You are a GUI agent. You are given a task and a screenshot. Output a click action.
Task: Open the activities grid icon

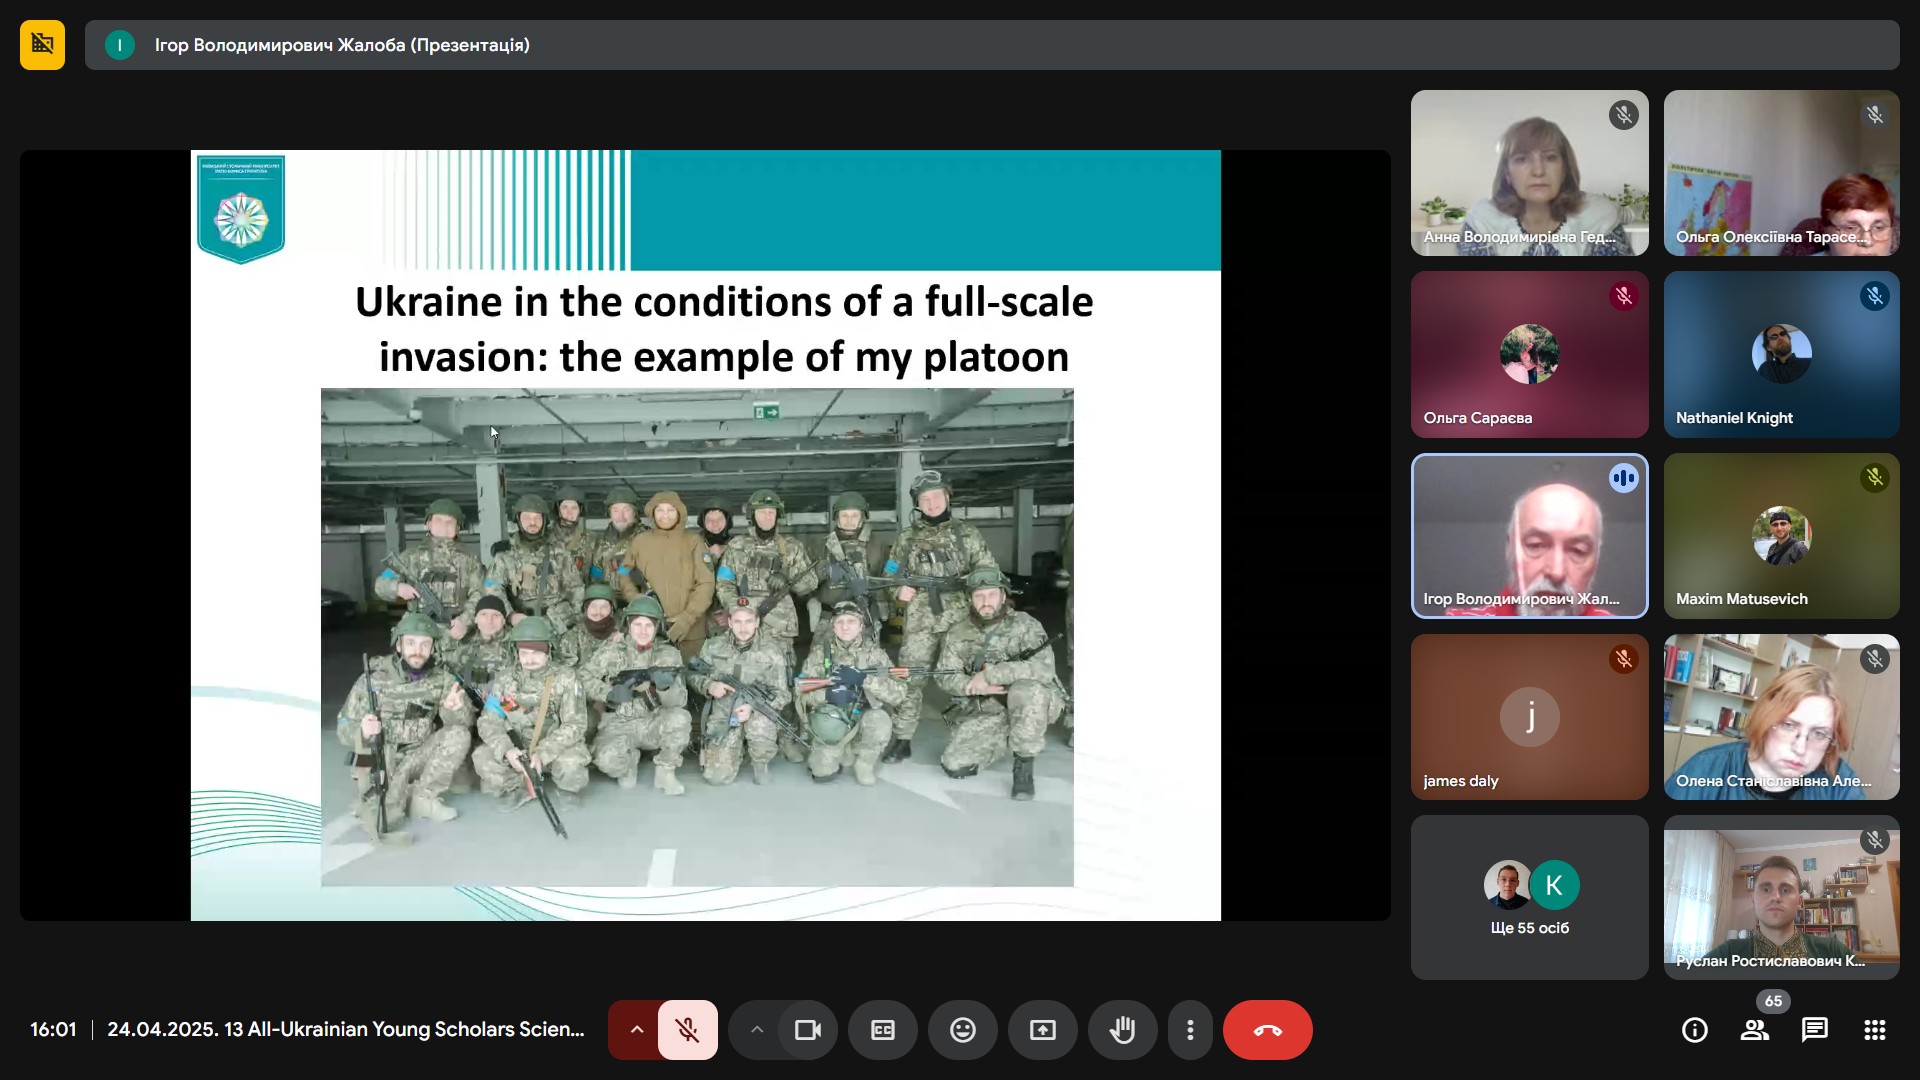point(1874,1030)
